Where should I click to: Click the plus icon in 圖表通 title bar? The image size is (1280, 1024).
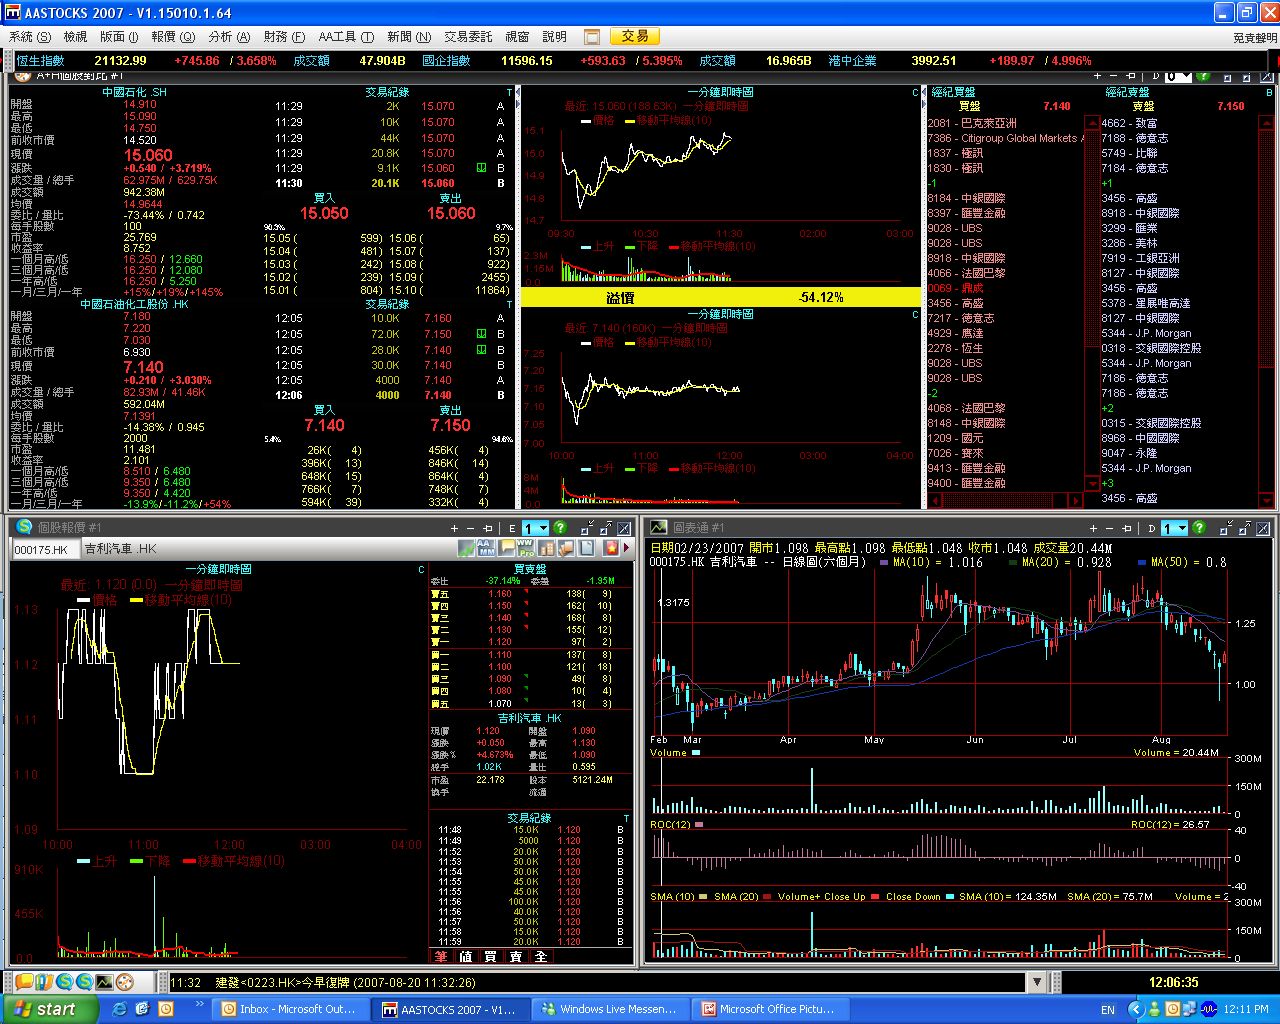pyautogui.click(x=1093, y=528)
